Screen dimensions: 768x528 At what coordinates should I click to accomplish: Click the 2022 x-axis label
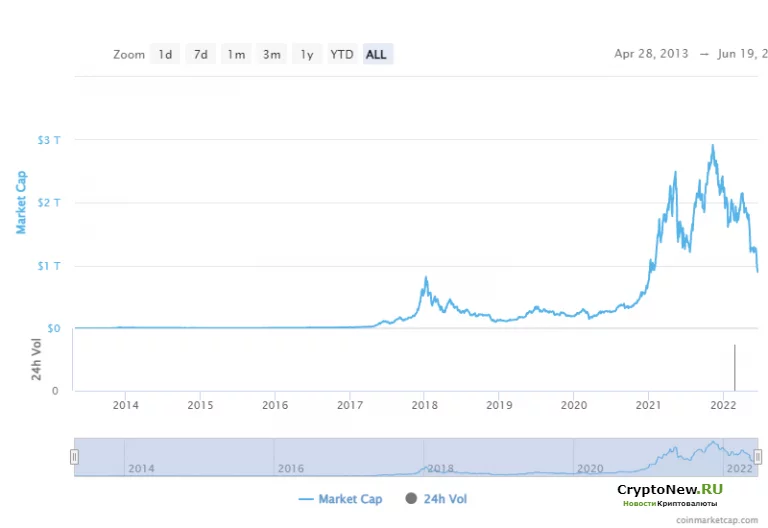tap(723, 405)
